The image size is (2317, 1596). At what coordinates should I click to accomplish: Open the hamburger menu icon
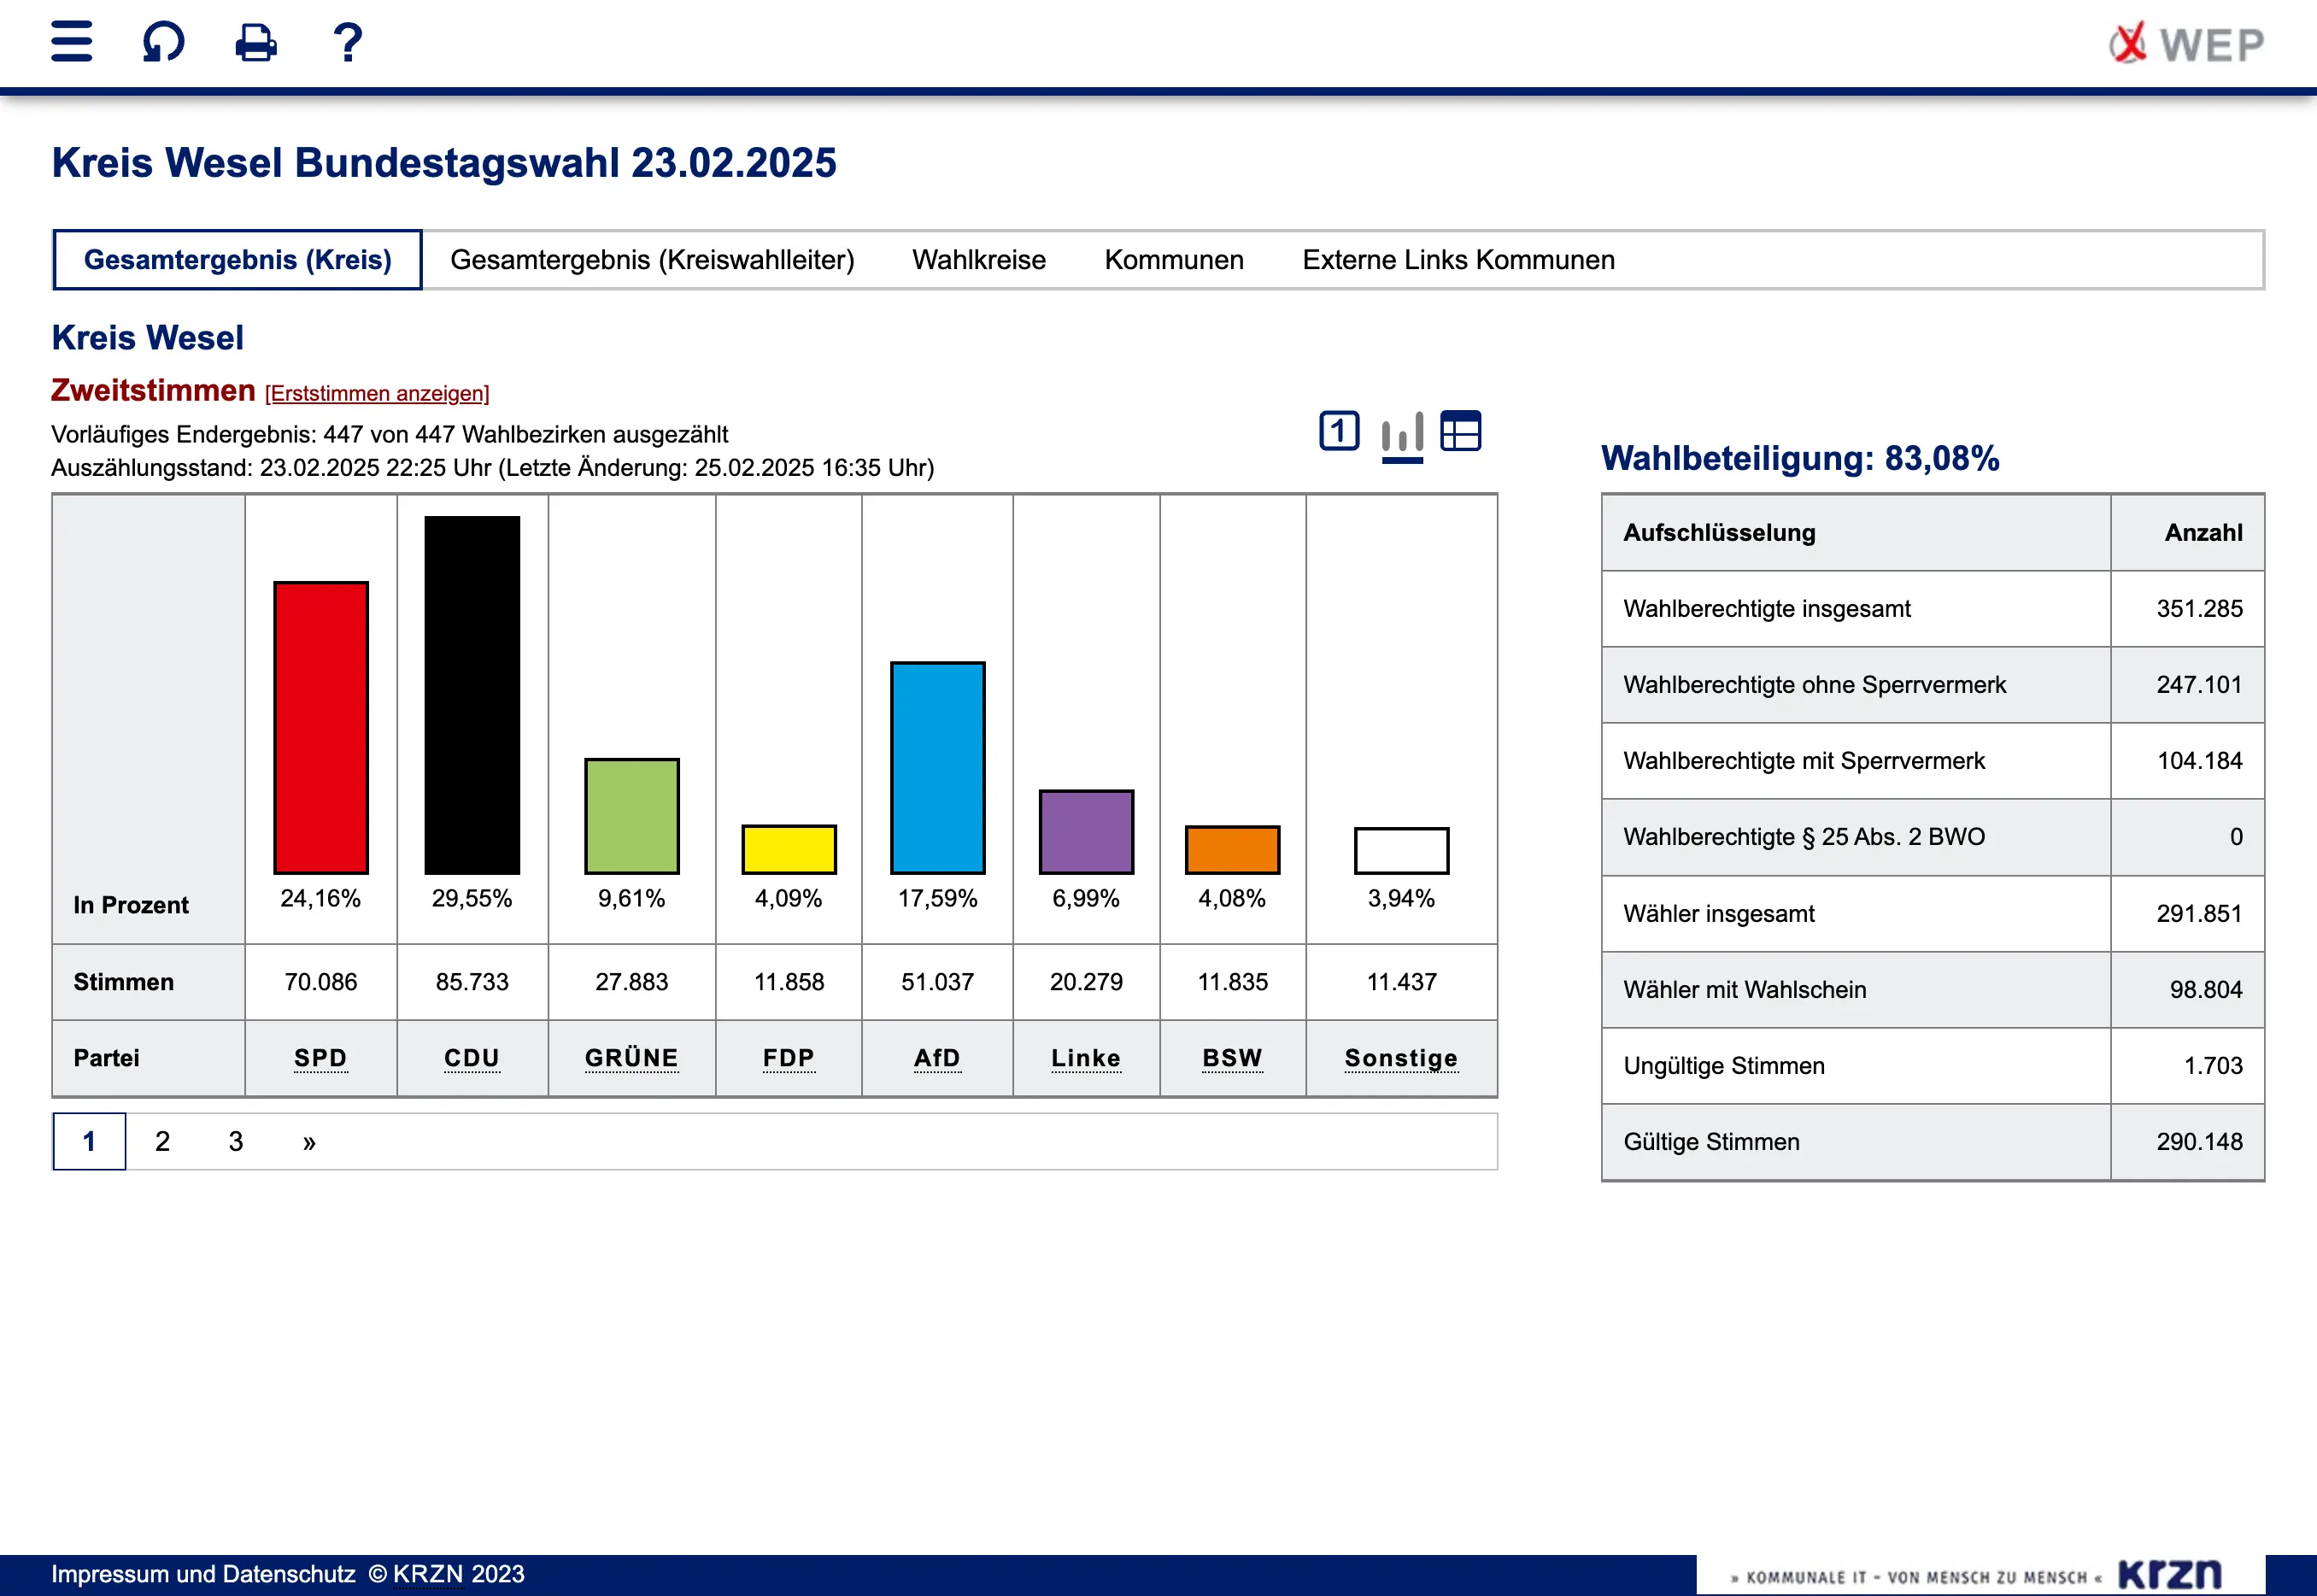(x=71, y=42)
